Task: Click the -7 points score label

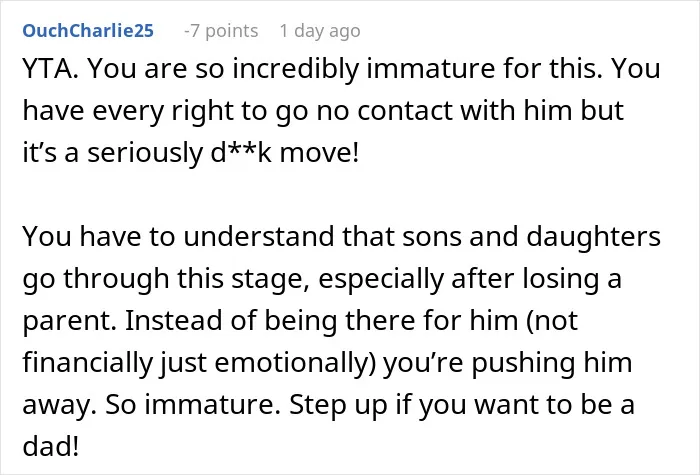Action: [221, 31]
